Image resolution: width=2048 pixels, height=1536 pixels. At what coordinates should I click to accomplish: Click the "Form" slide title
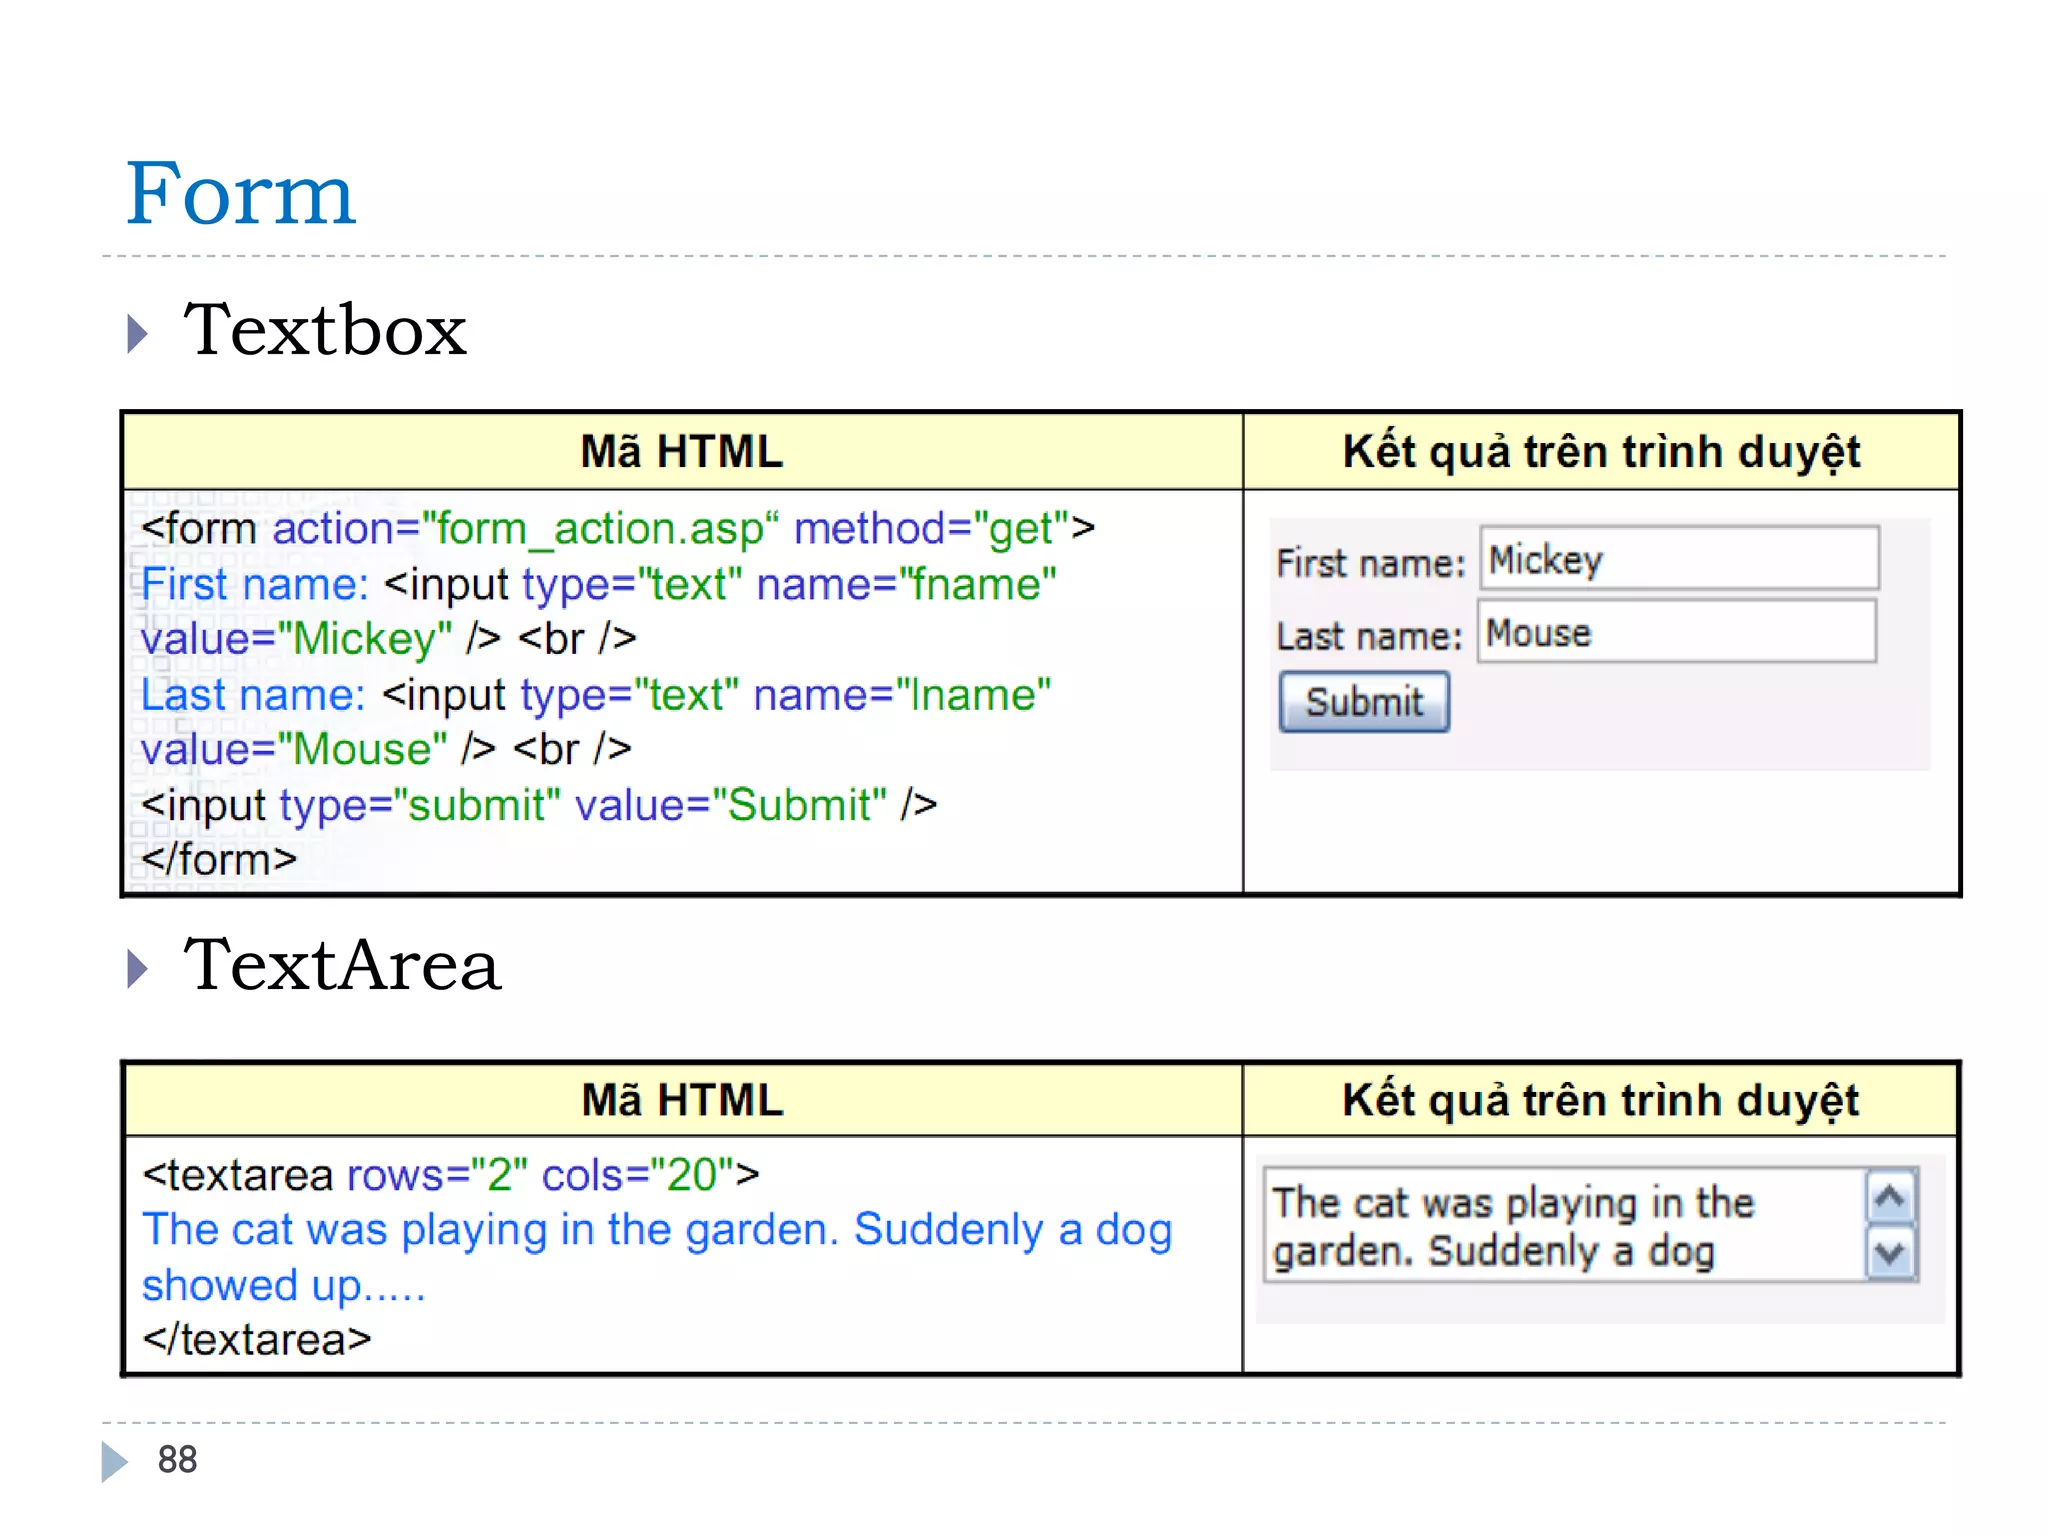click(240, 193)
